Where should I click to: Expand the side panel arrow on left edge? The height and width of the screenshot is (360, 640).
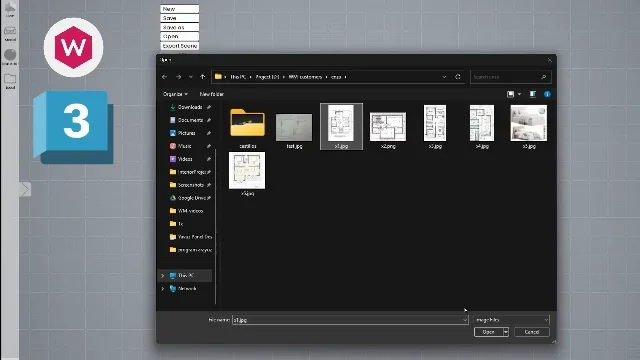pos(25,189)
